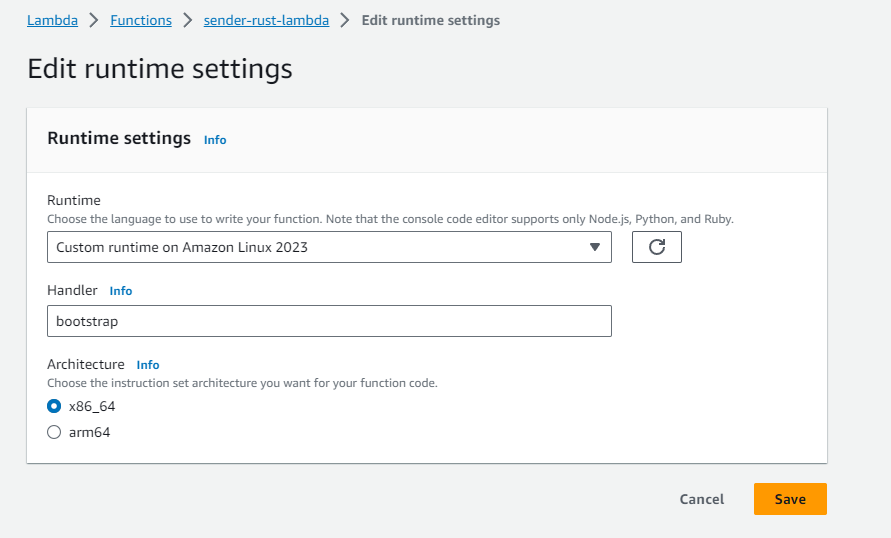Screen dimensions: 891x538
Task: Open the Functions breadcrumb link
Action: (141, 20)
